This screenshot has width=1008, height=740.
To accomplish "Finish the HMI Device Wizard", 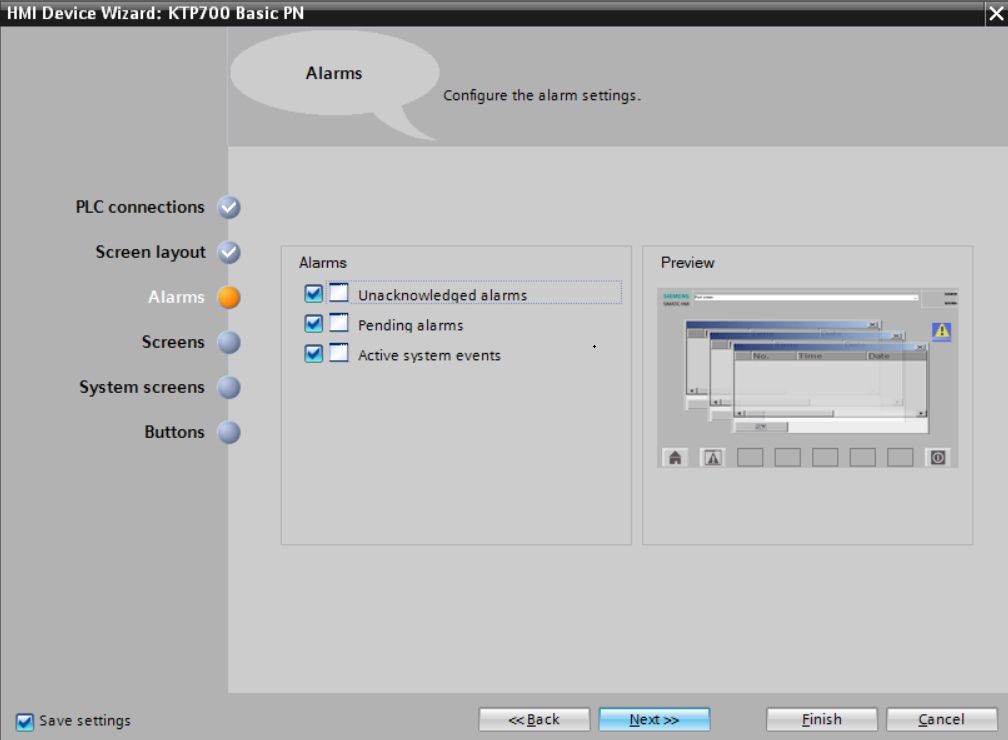I will coord(822,719).
